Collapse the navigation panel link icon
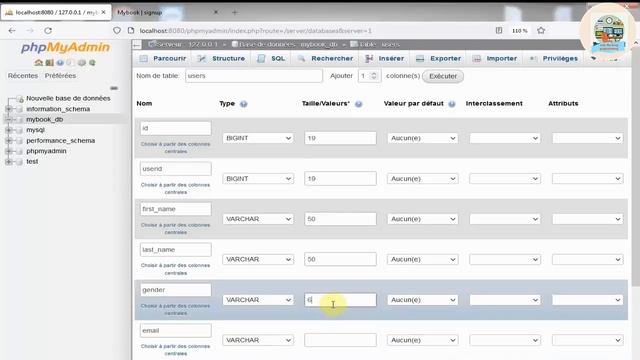 point(114,88)
